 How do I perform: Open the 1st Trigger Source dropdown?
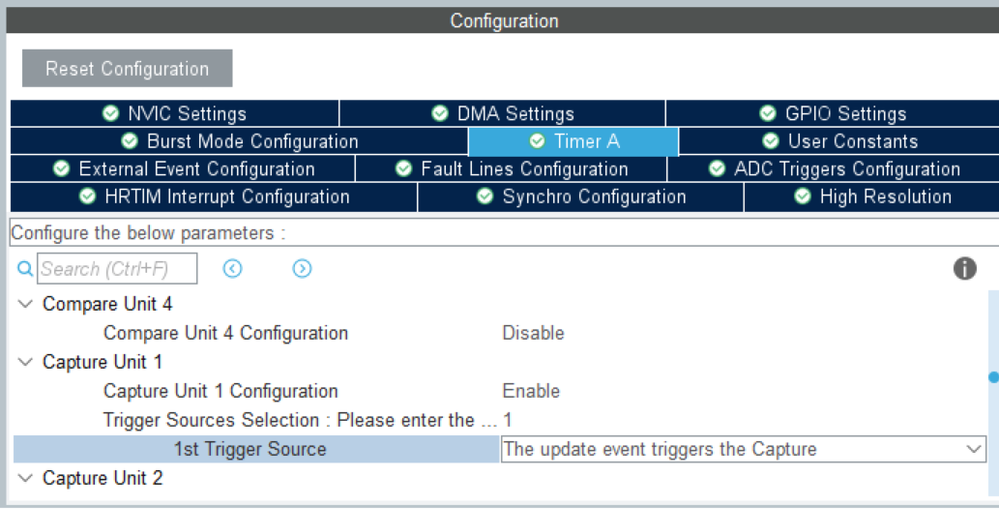(975, 449)
